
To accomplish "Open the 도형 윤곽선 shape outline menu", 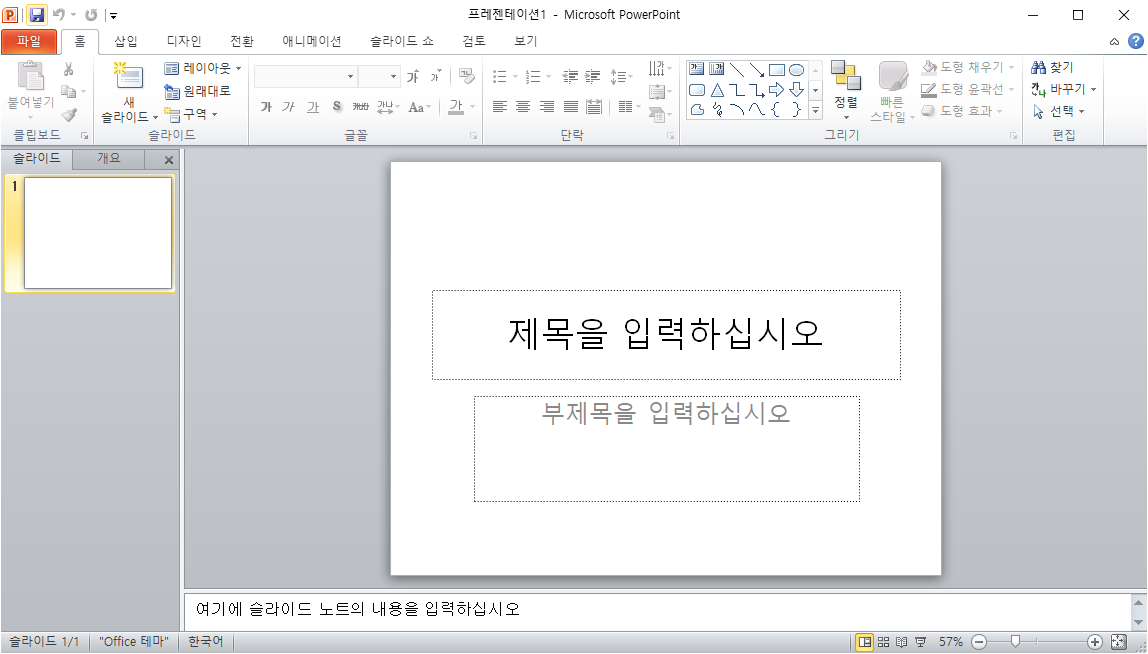I will pos(968,89).
